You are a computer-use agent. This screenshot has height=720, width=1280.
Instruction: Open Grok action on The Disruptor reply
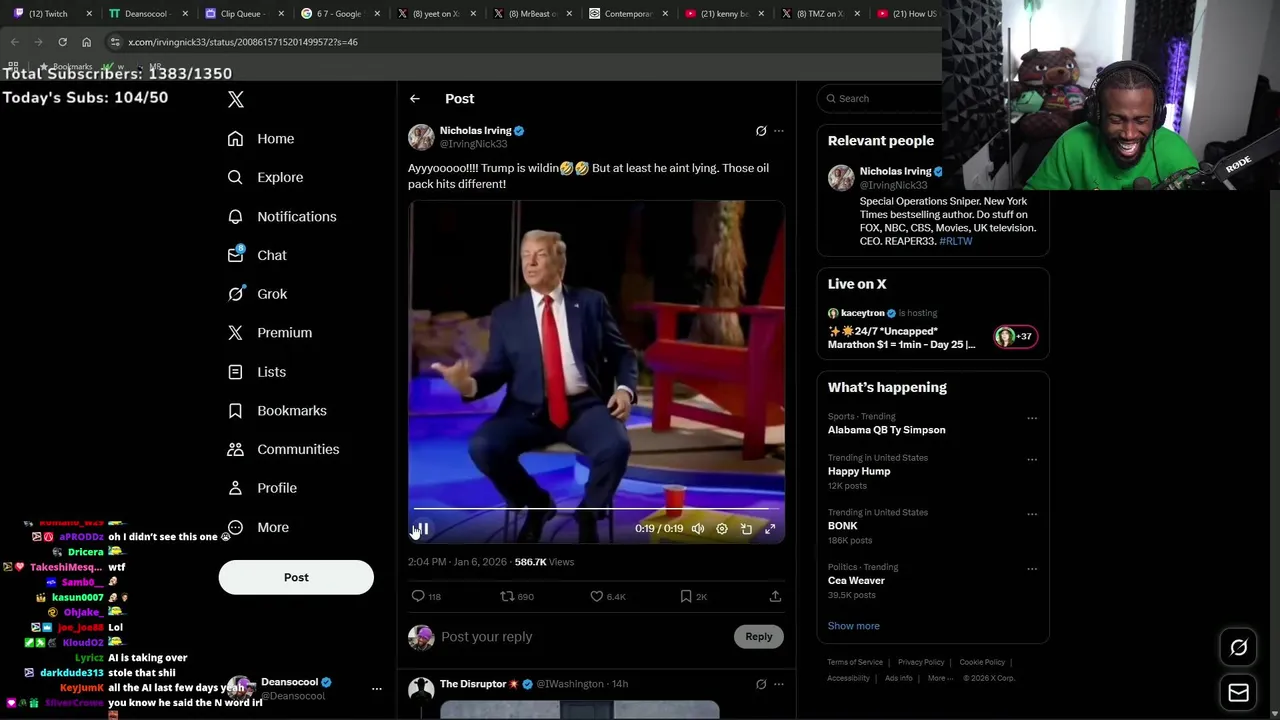click(761, 685)
